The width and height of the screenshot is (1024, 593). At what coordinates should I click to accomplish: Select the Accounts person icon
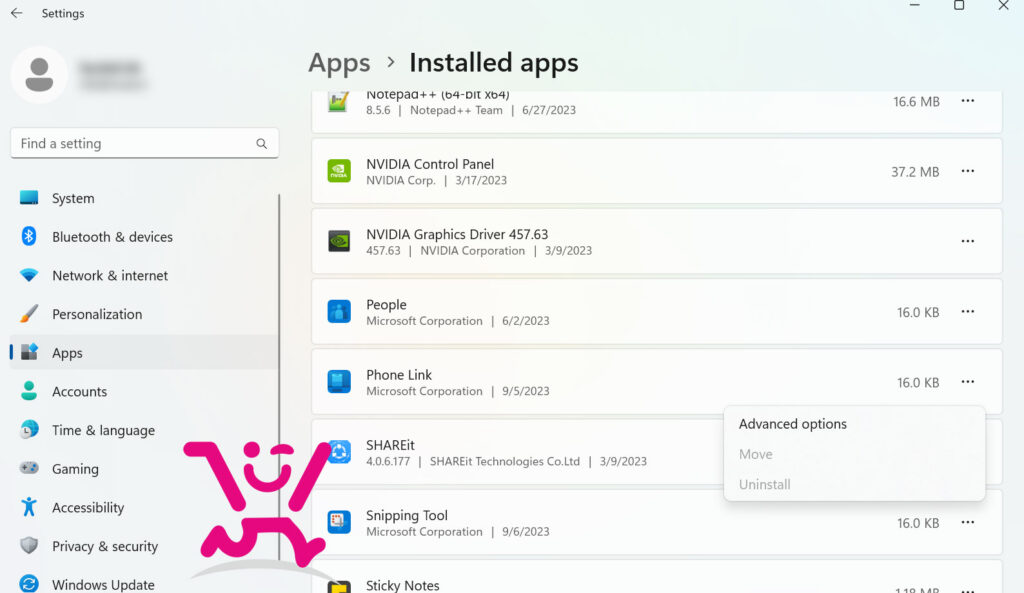click(29, 391)
